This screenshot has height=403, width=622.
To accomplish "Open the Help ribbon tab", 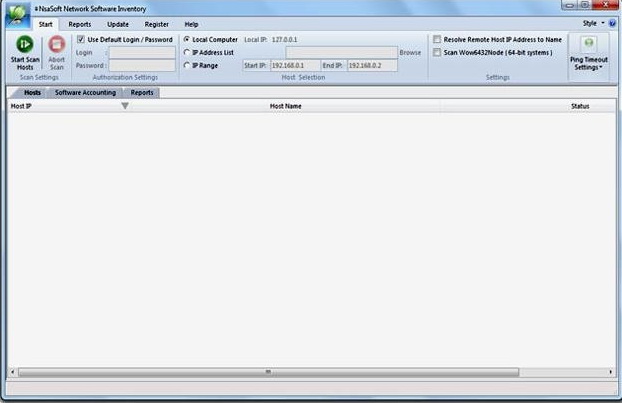I will pos(191,24).
